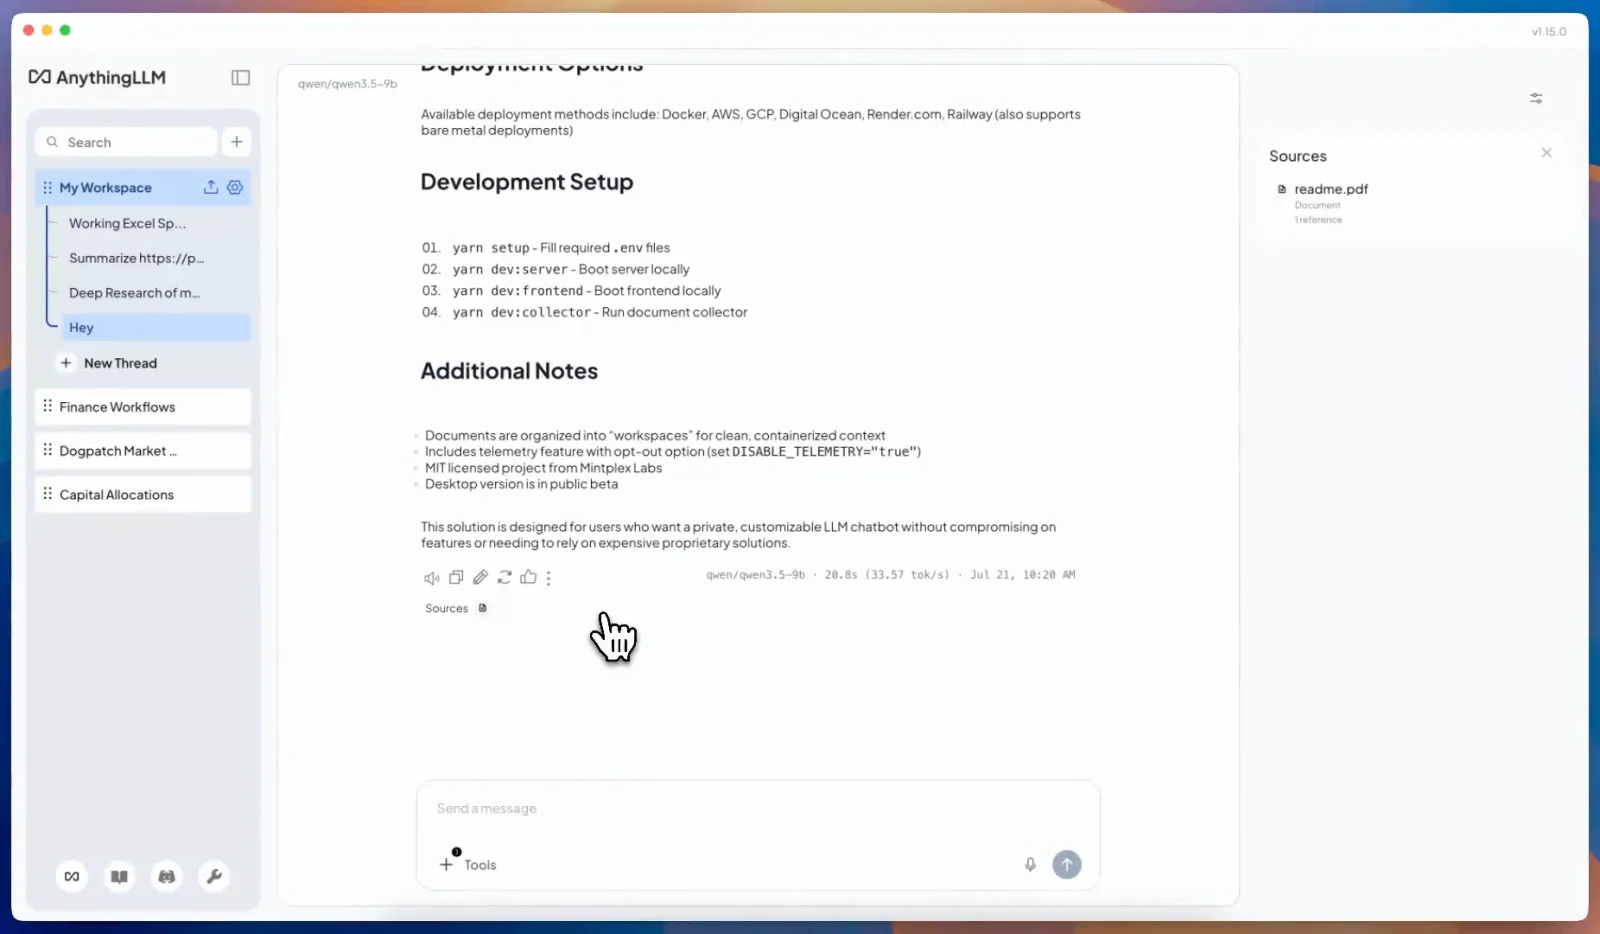
Task: Click the Additional Notes heading
Action: pyautogui.click(x=509, y=371)
